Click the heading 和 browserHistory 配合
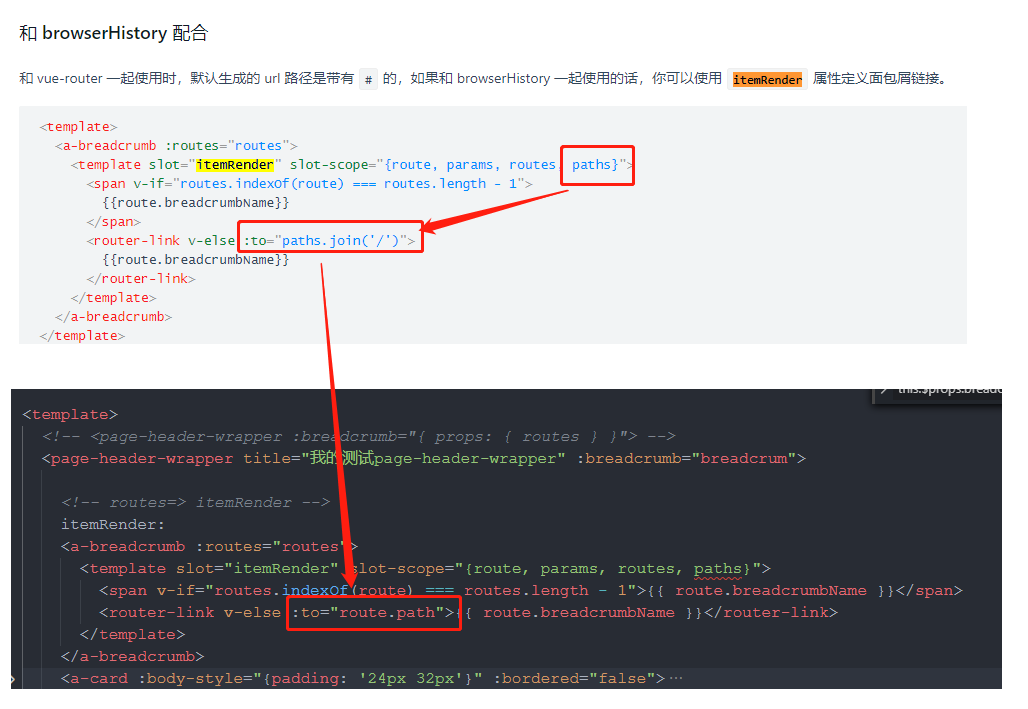The width and height of the screenshot is (1028, 709). tap(113, 32)
